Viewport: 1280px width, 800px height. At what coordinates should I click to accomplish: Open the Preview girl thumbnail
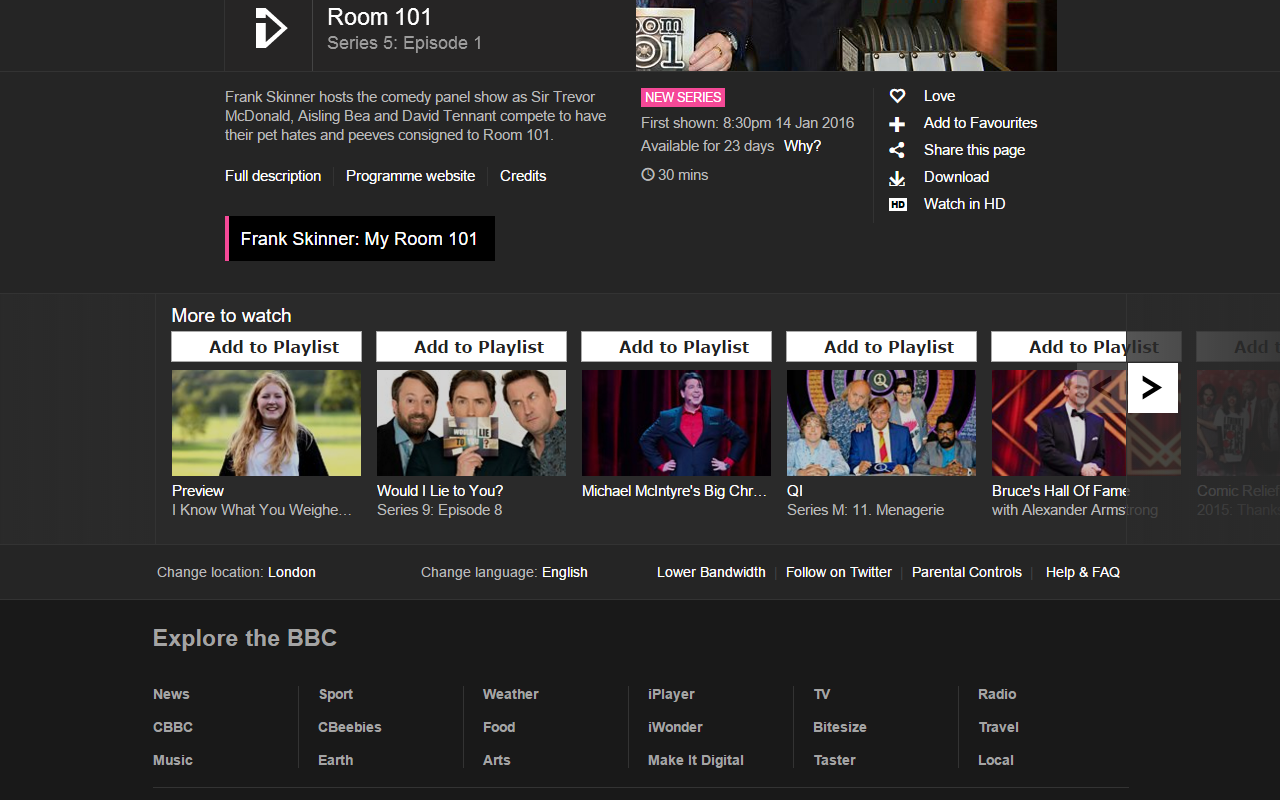266,423
